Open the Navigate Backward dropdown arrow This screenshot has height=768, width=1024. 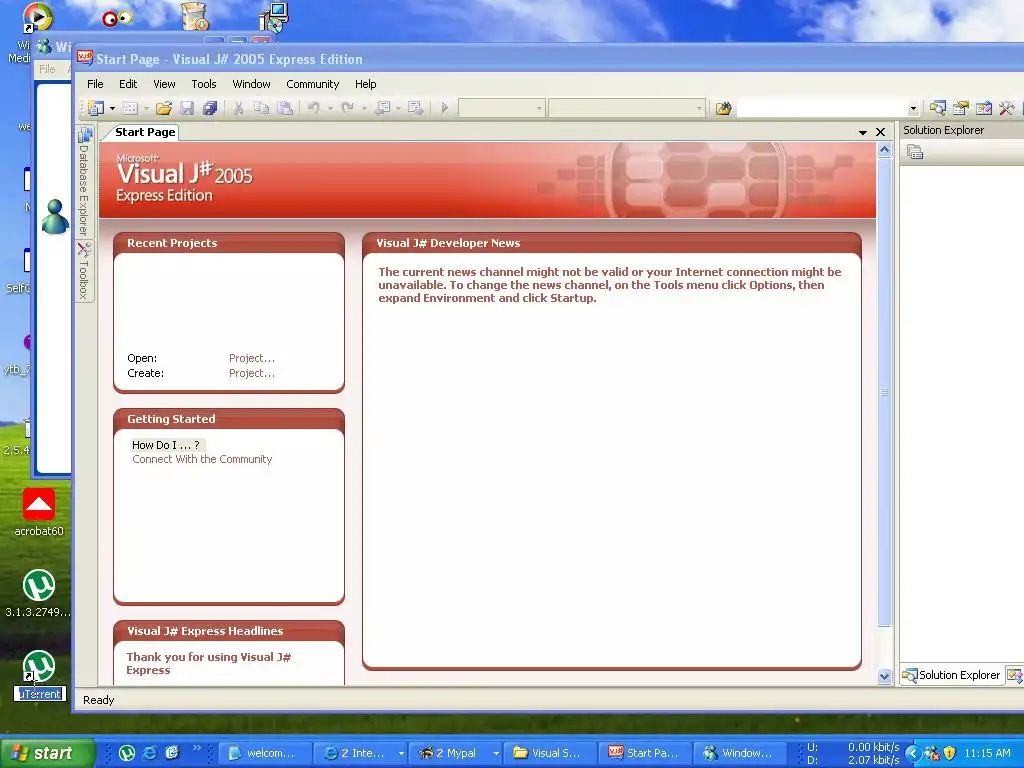coord(398,108)
